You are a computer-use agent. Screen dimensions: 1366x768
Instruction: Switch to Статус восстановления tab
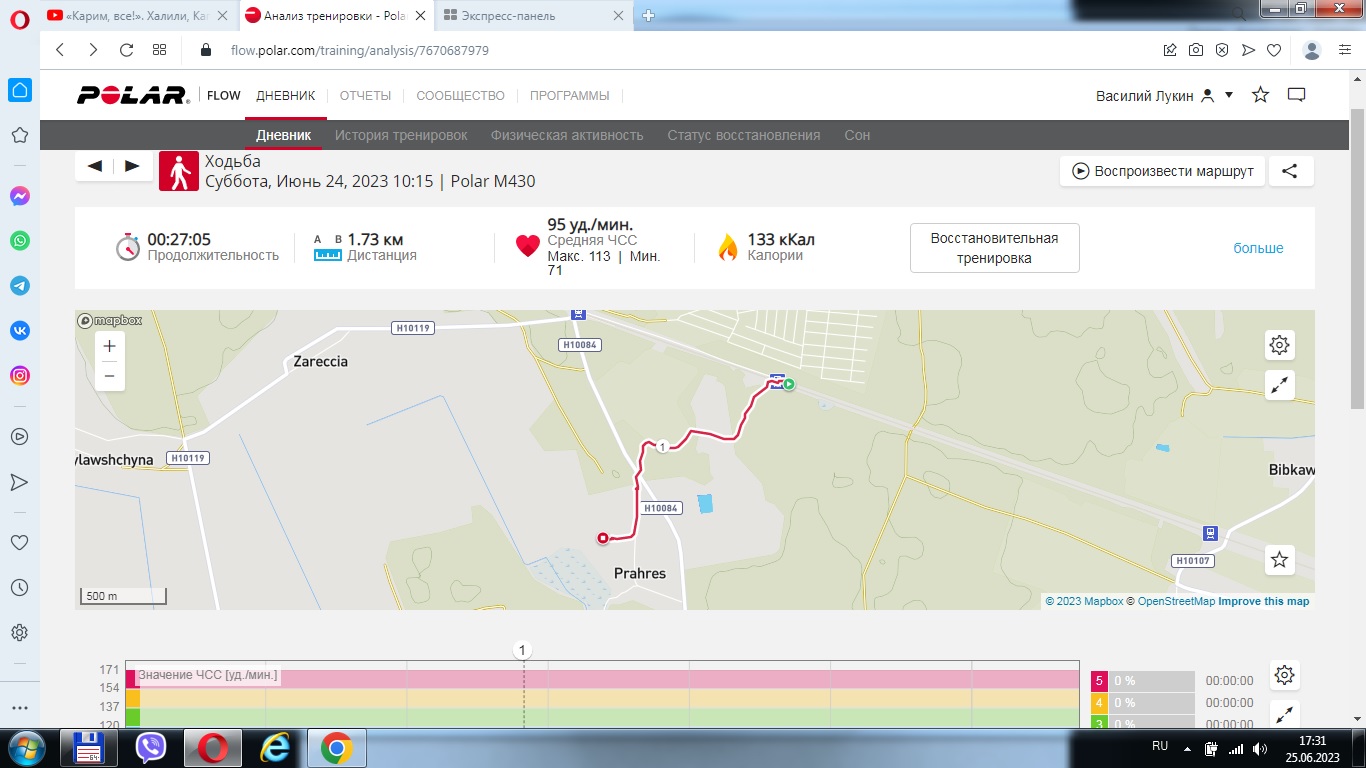click(744, 135)
